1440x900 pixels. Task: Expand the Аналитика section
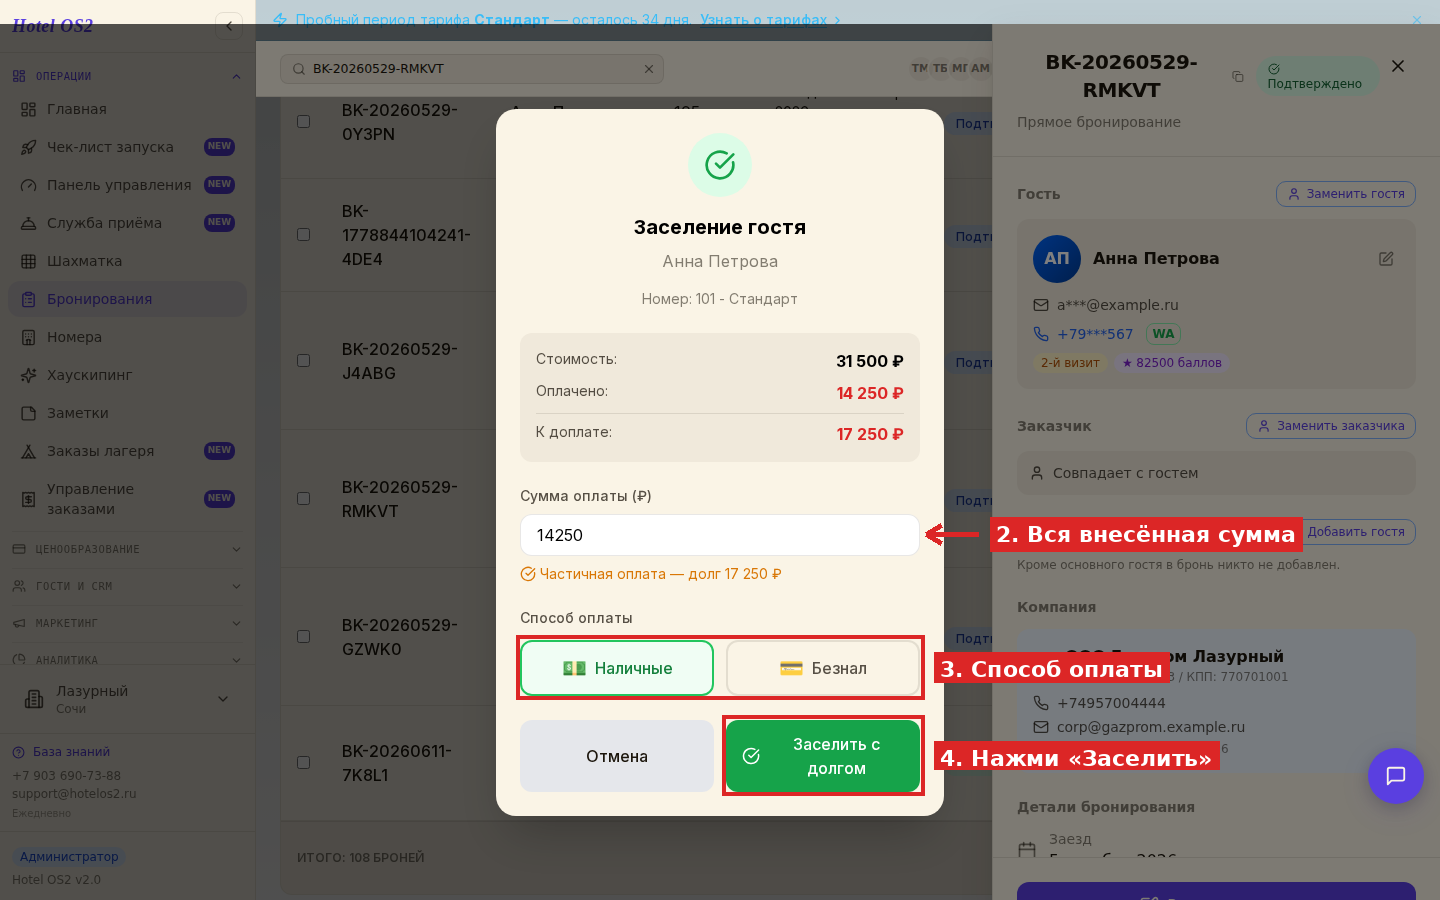click(127, 660)
